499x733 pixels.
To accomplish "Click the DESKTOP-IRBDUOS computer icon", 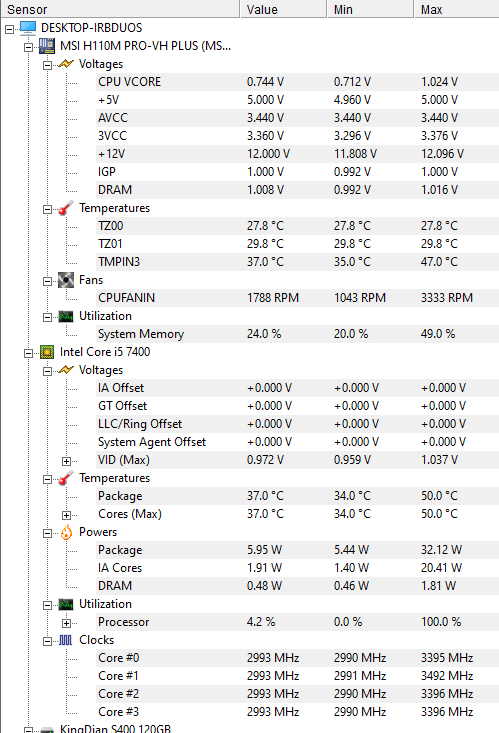I will (28, 28).
